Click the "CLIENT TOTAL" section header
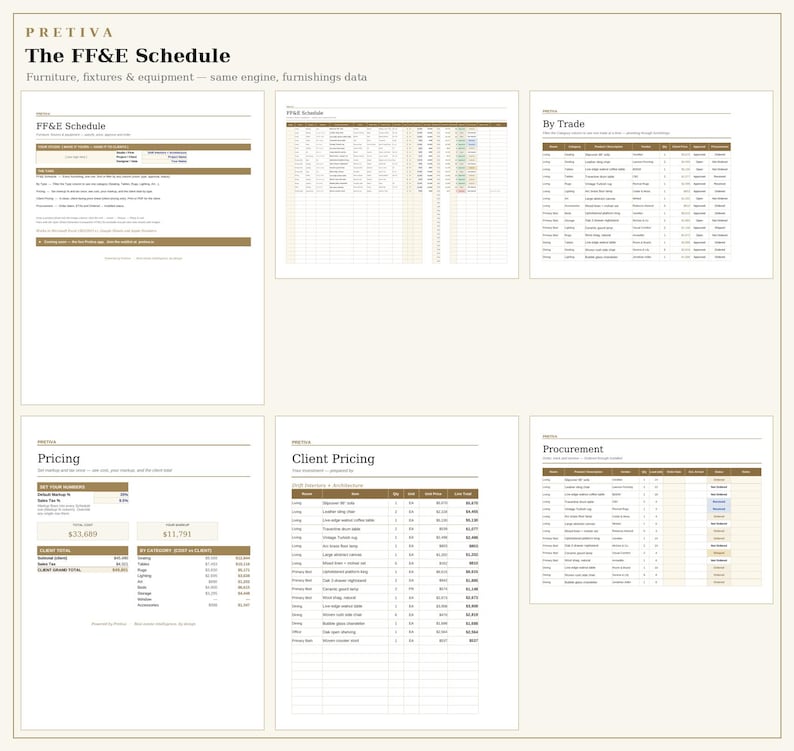 [x=83, y=550]
